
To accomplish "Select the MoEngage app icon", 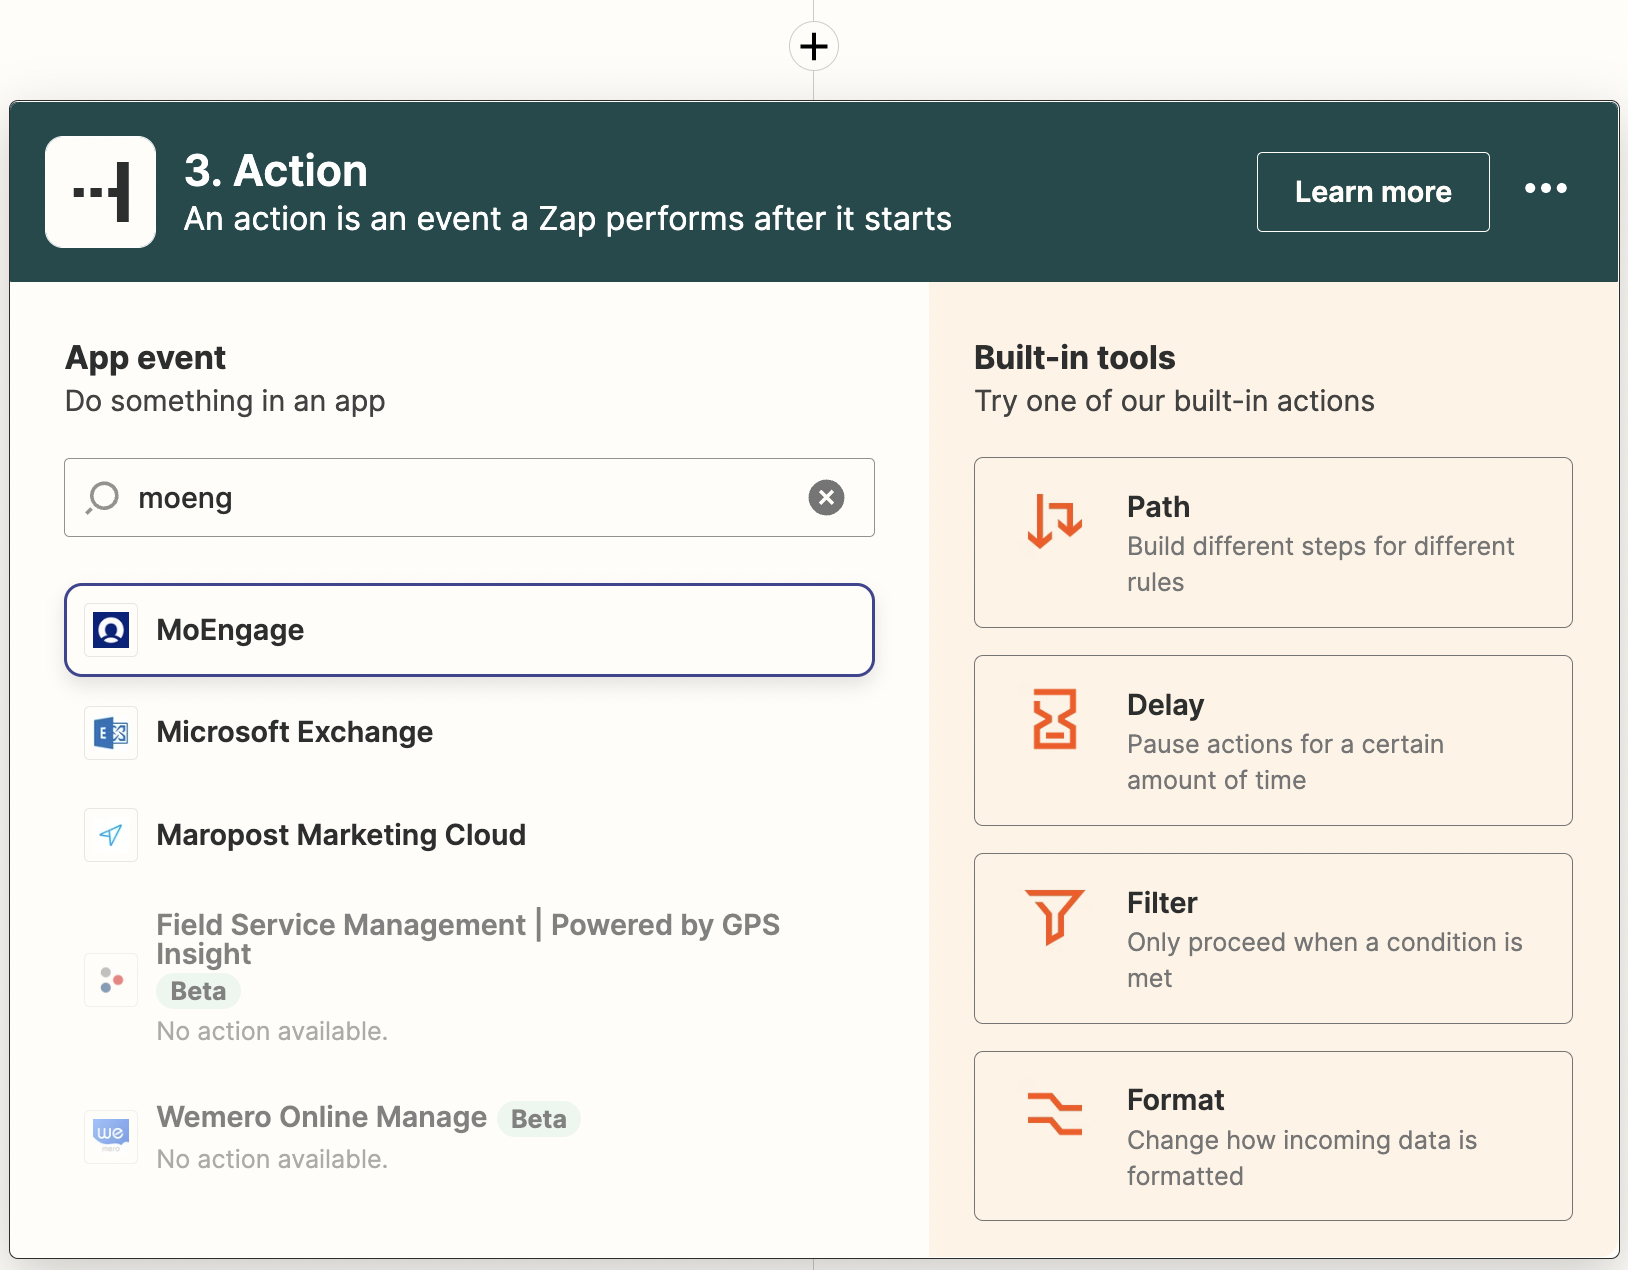I will [x=110, y=630].
